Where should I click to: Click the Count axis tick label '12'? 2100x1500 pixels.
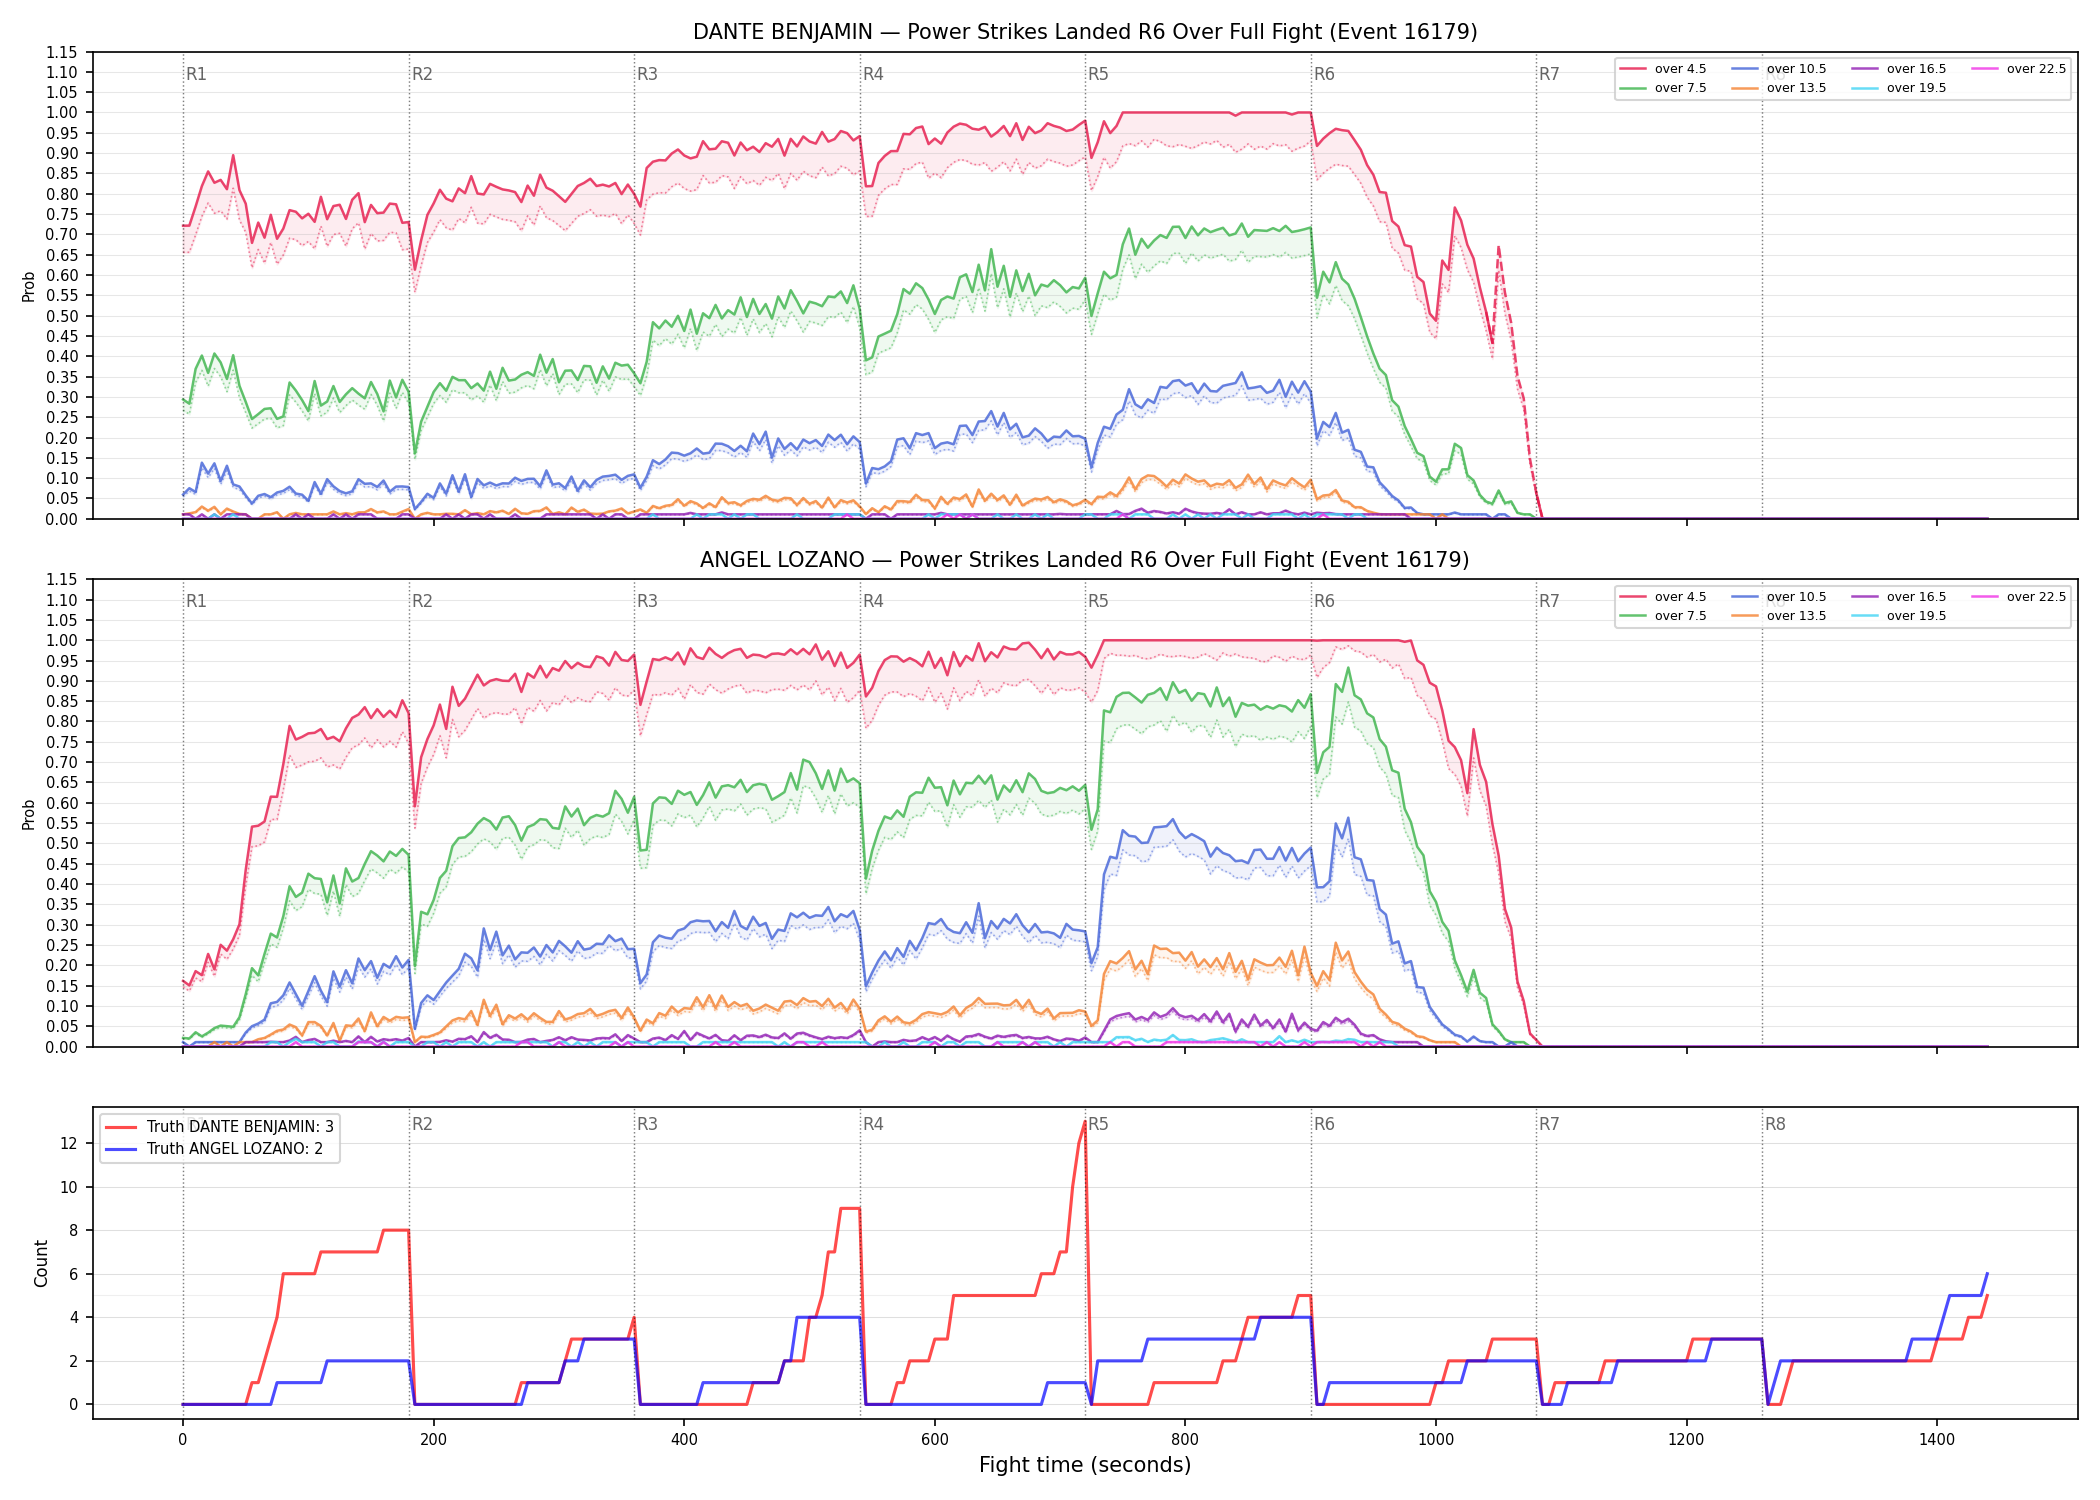(69, 1143)
